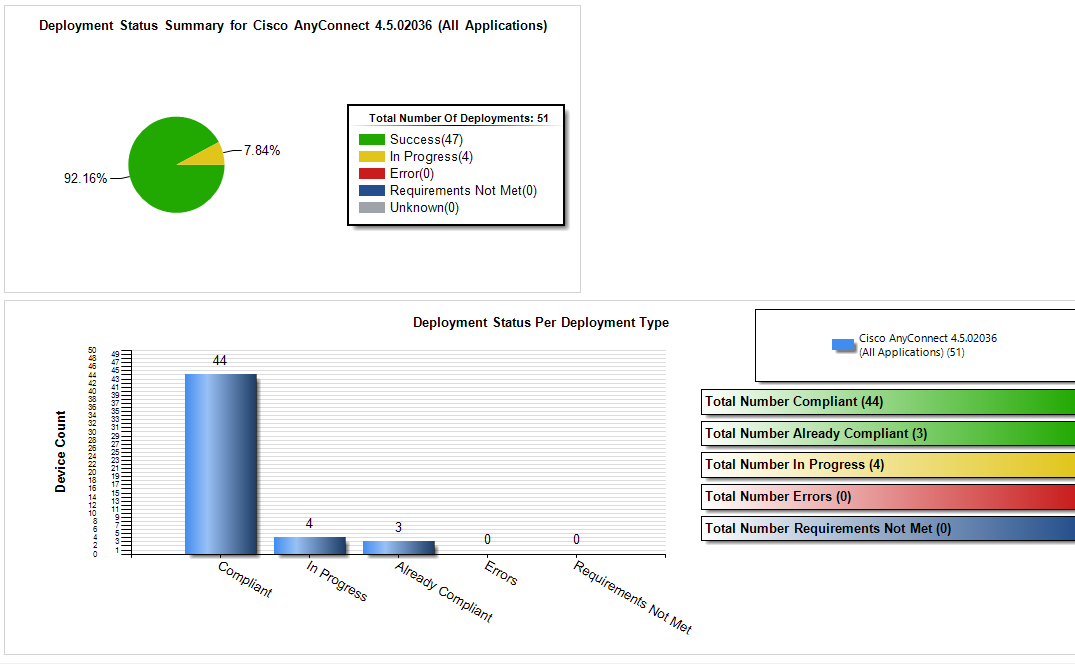Click the 3 value above Already Compliant bar
This screenshot has width=1075, height=664.
398,528
